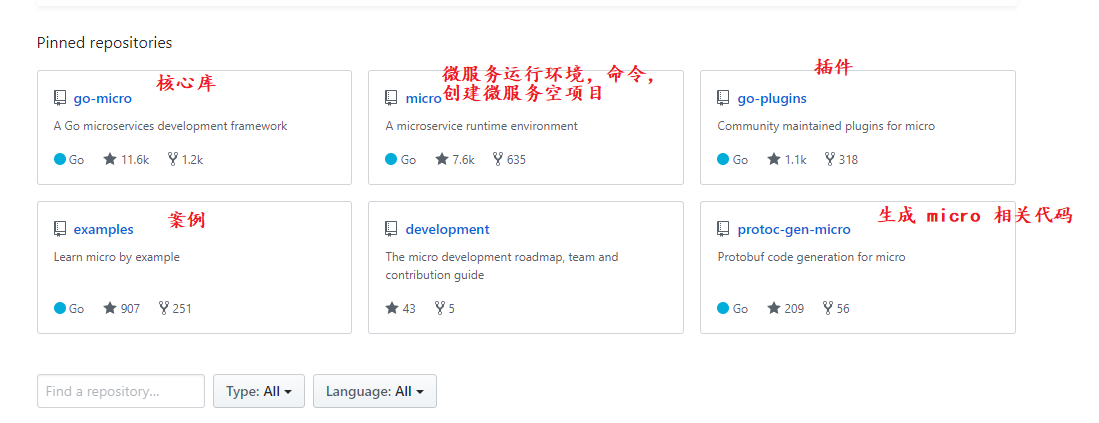Image resolution: width=1099 pixels, height=423 pixels.
Task: Click the repo book icon beside protoc-gen-micro
Action: click(724, 229)
